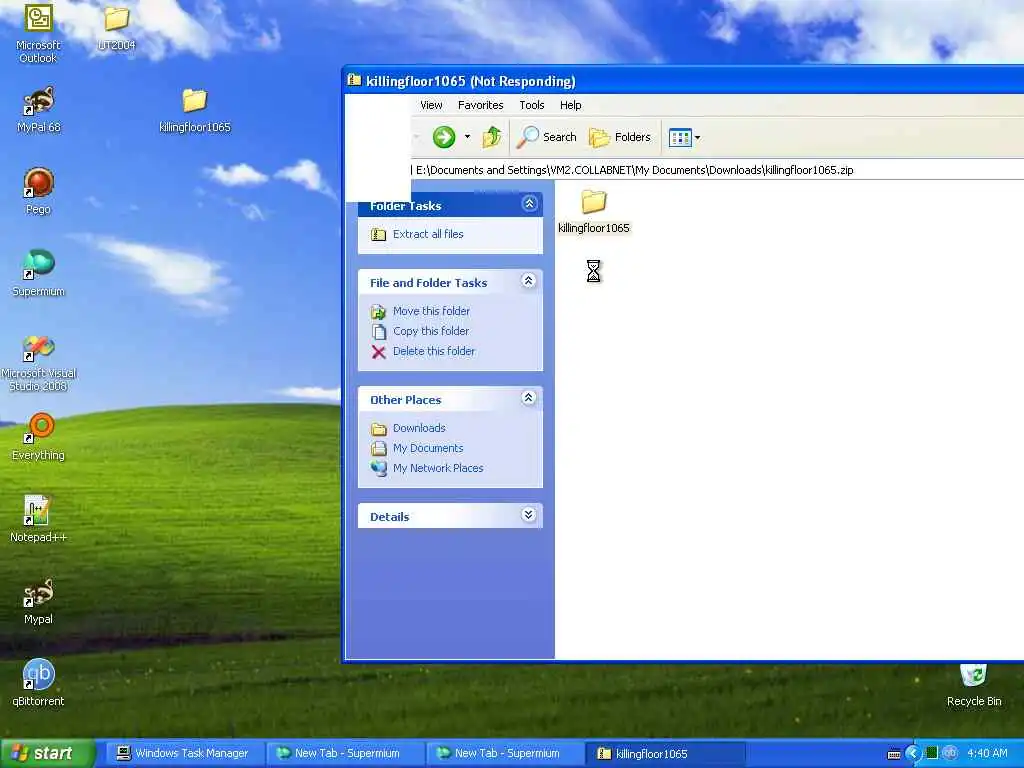Click Extract all files link
The height and width of the screenshot is (768, 1024).
pos(428,234)
